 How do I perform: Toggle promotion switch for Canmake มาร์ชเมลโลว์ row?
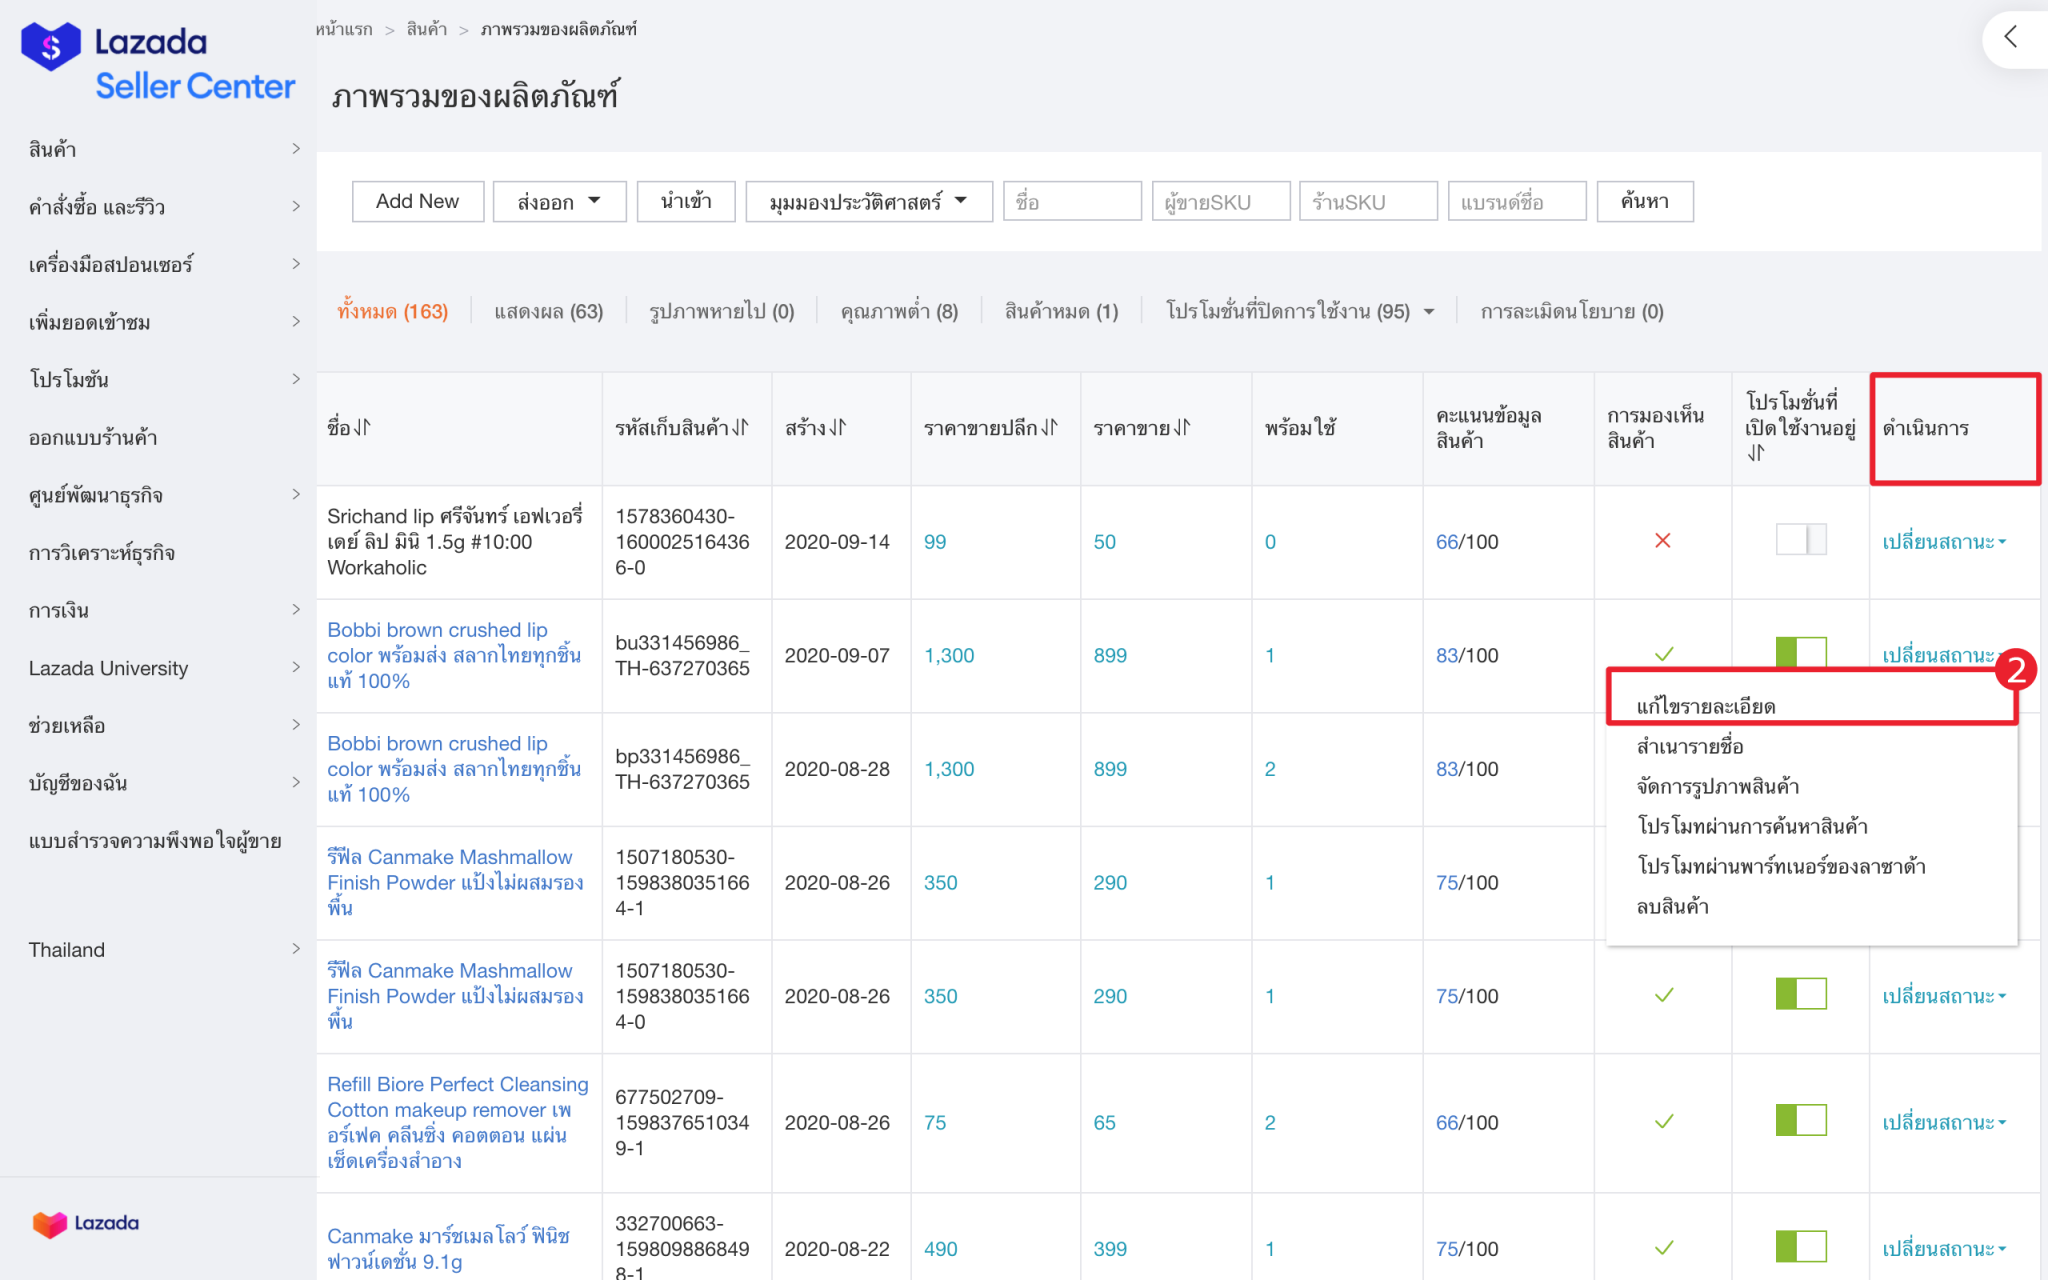click(x=1801, y=1246)
